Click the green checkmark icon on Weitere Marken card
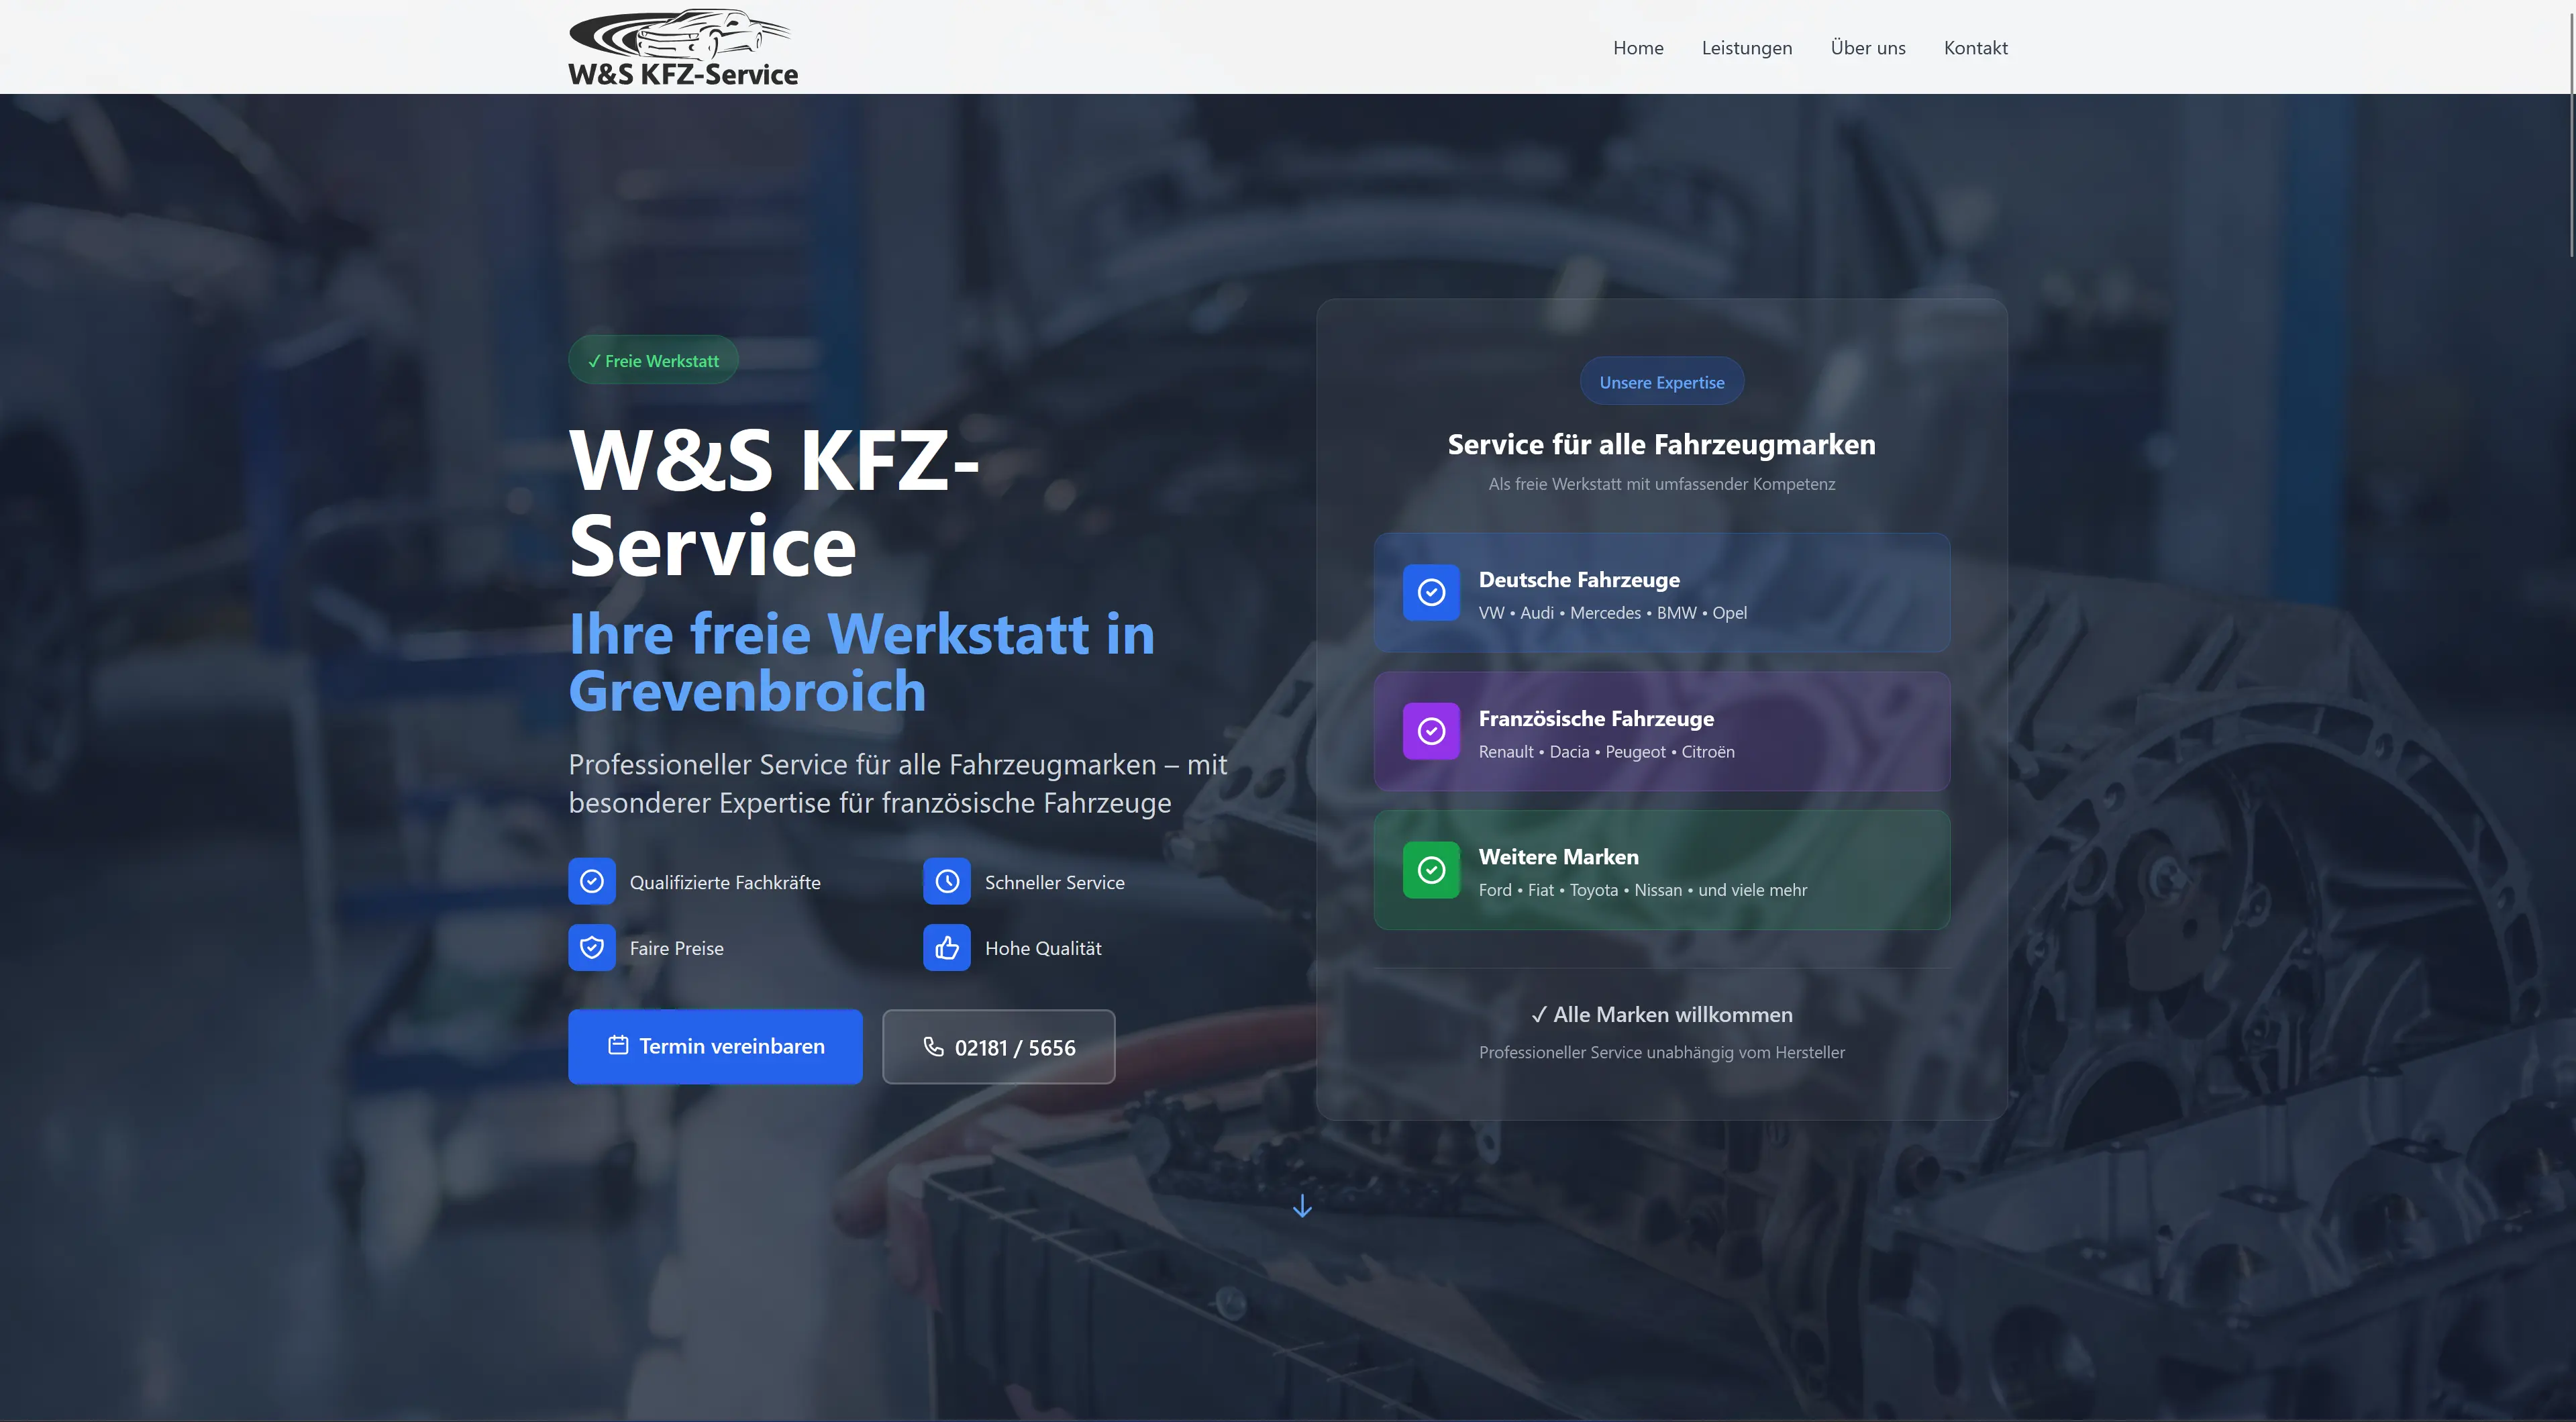 pyautogui.click(x=1431, y=869)
